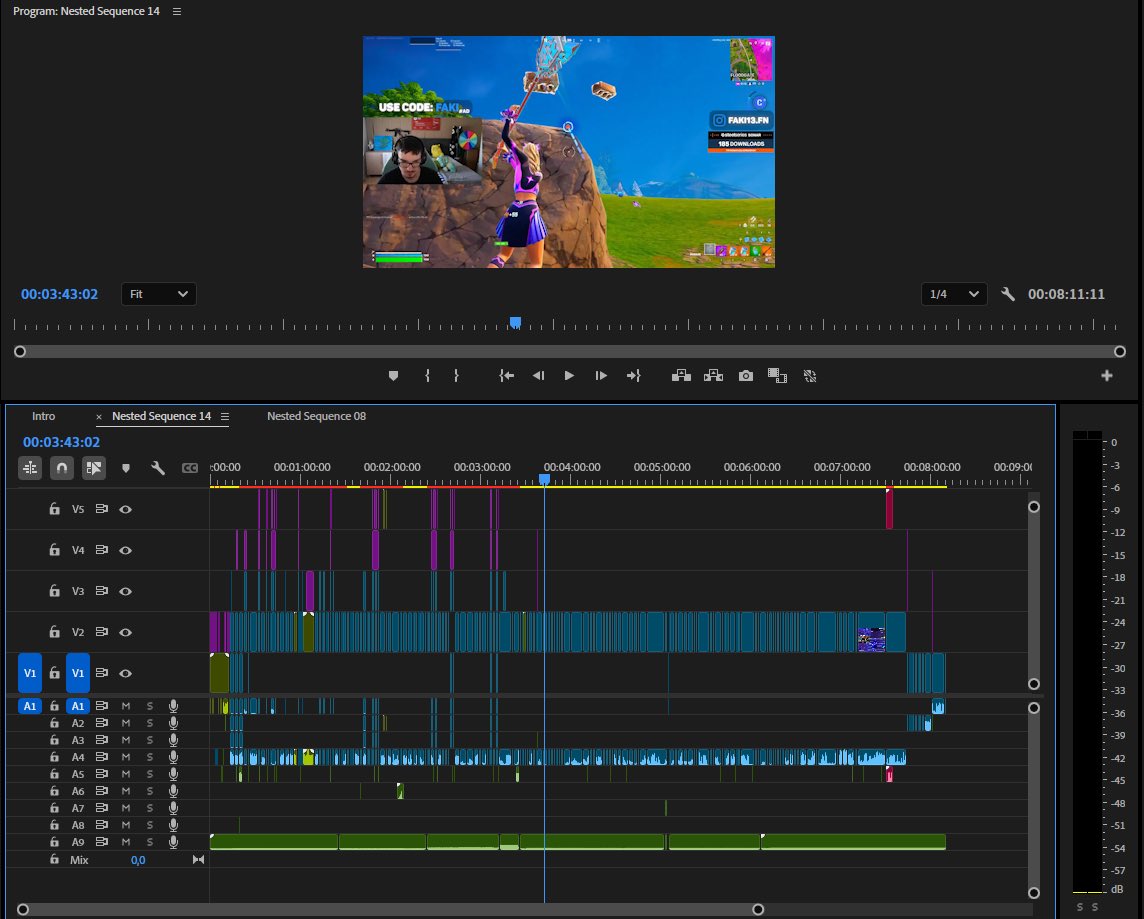Click V1 source patching button
The image size is (1144, 919).
[x=30, y=672]
